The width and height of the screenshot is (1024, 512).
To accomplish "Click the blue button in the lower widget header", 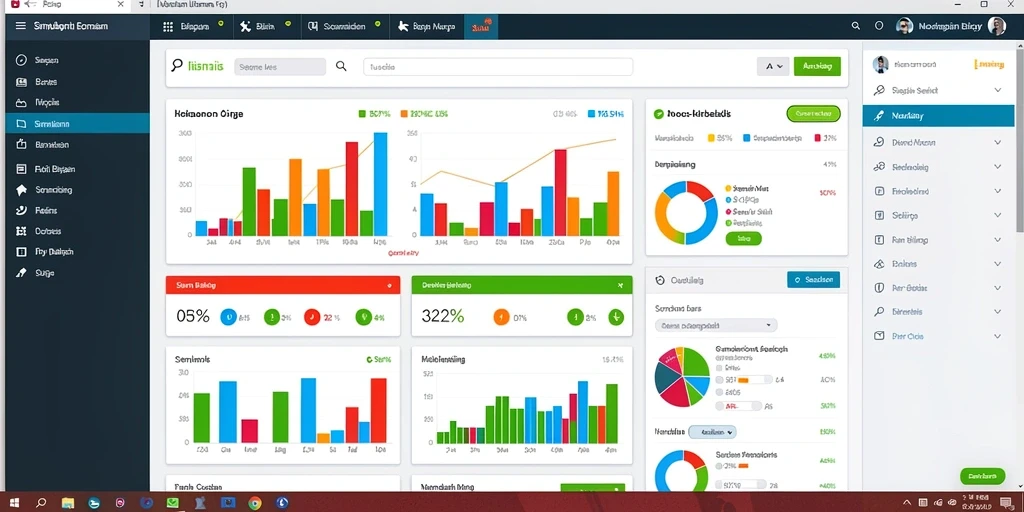I will coord(813,280).
